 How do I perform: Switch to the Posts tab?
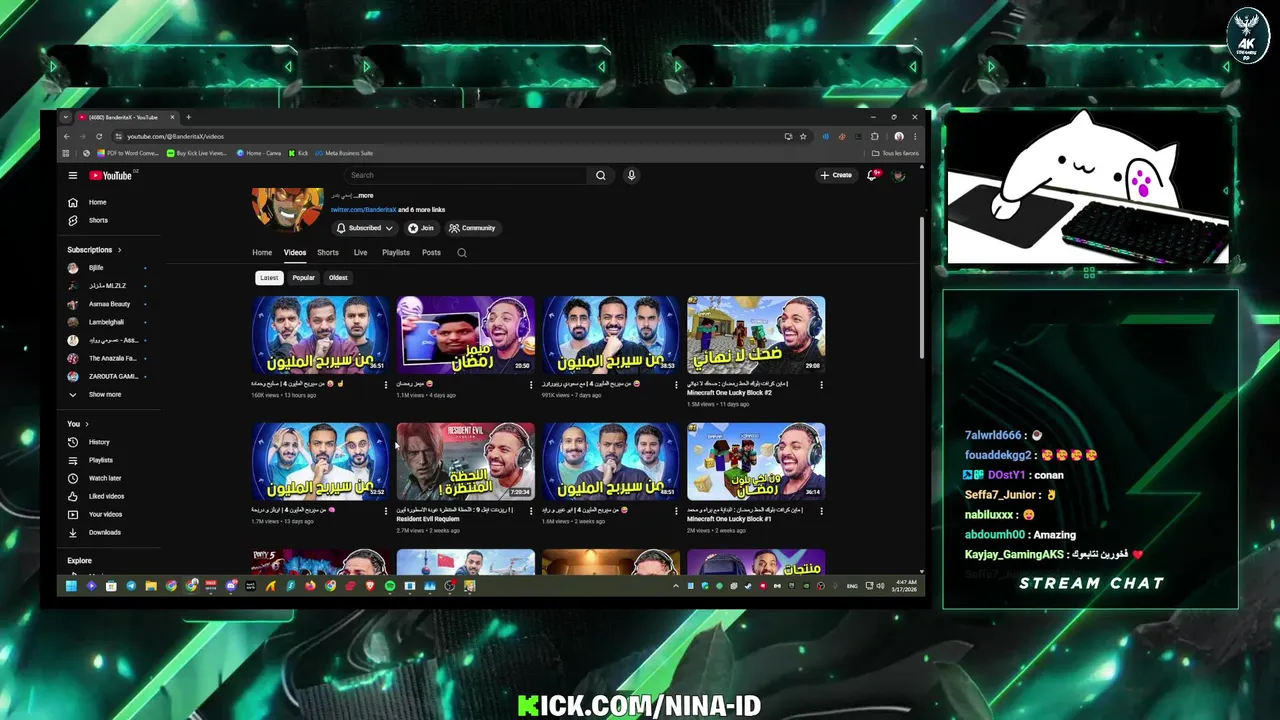[431, 253]
